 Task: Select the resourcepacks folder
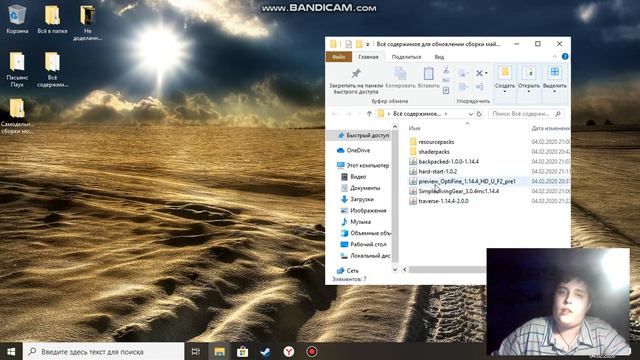tap(432, 142)
